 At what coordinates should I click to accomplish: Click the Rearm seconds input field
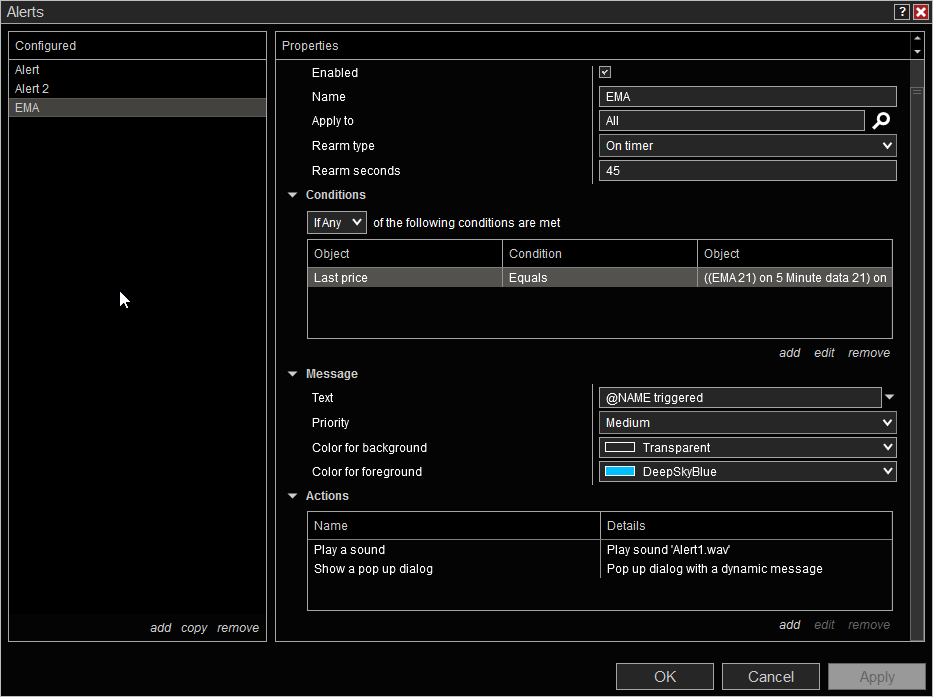tap(747, 171)
